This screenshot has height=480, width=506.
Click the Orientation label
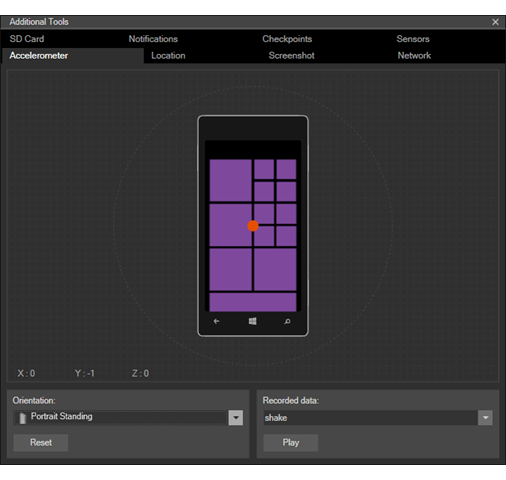pos(34,400)
